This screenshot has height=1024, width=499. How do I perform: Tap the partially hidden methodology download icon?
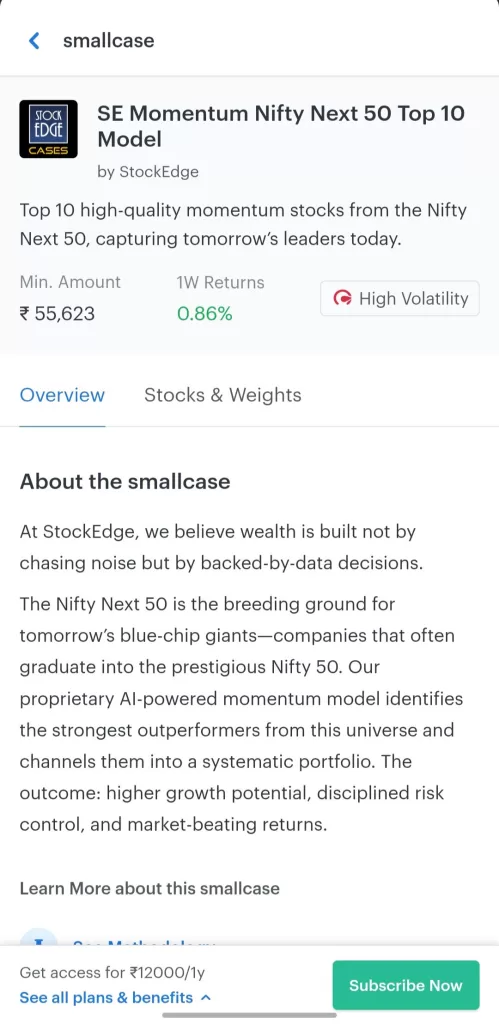click(x=39, y=938)
